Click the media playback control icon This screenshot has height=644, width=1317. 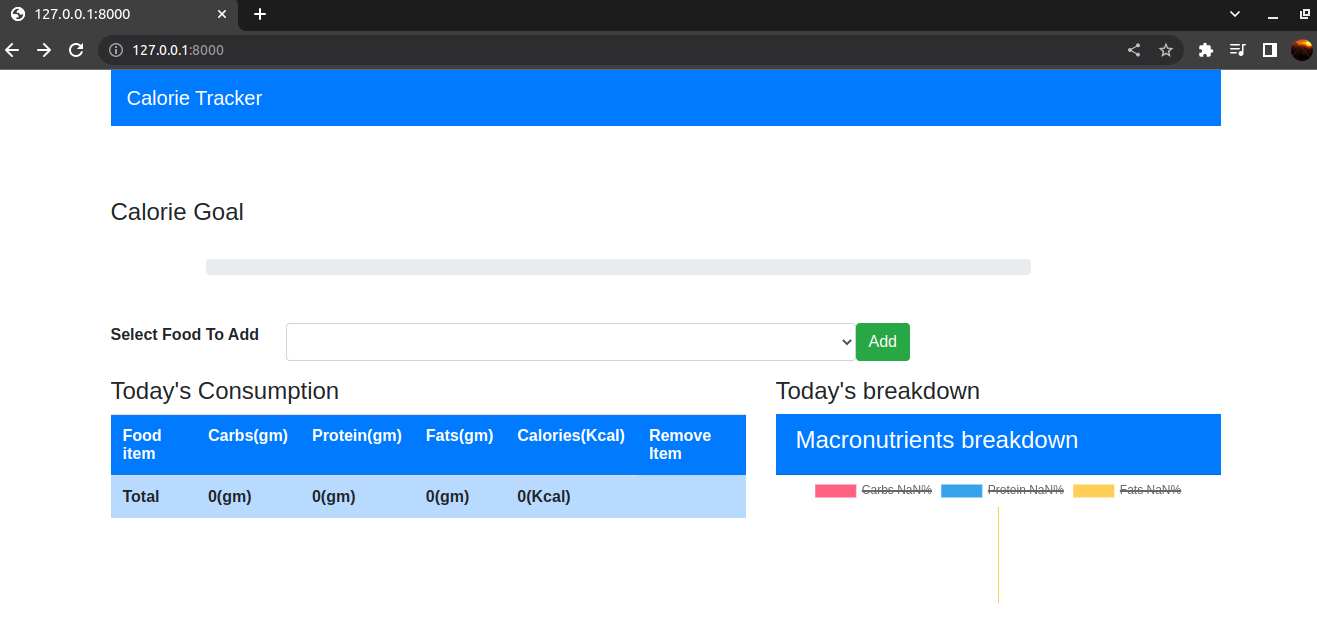pyautogui.click(x=1238, y=49)
